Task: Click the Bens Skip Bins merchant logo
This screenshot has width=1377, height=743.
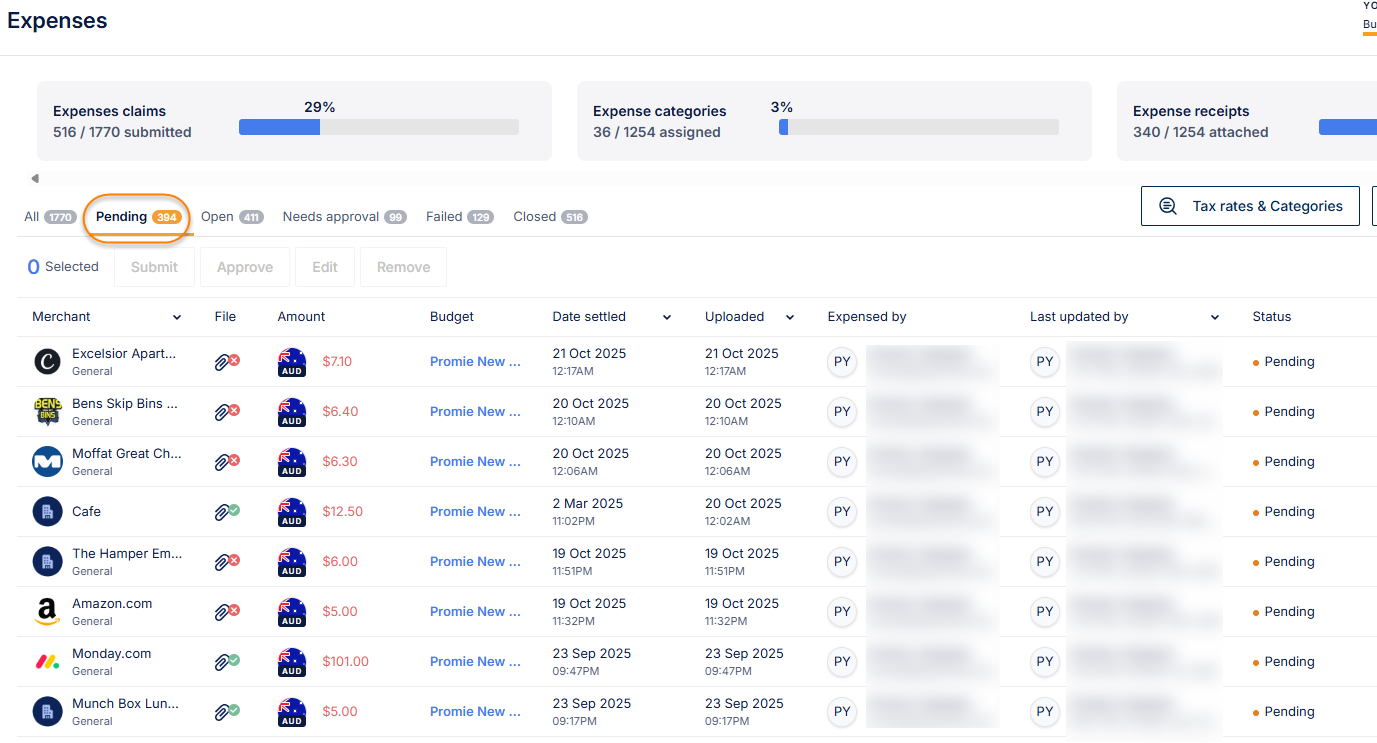Action: [47, 412]
